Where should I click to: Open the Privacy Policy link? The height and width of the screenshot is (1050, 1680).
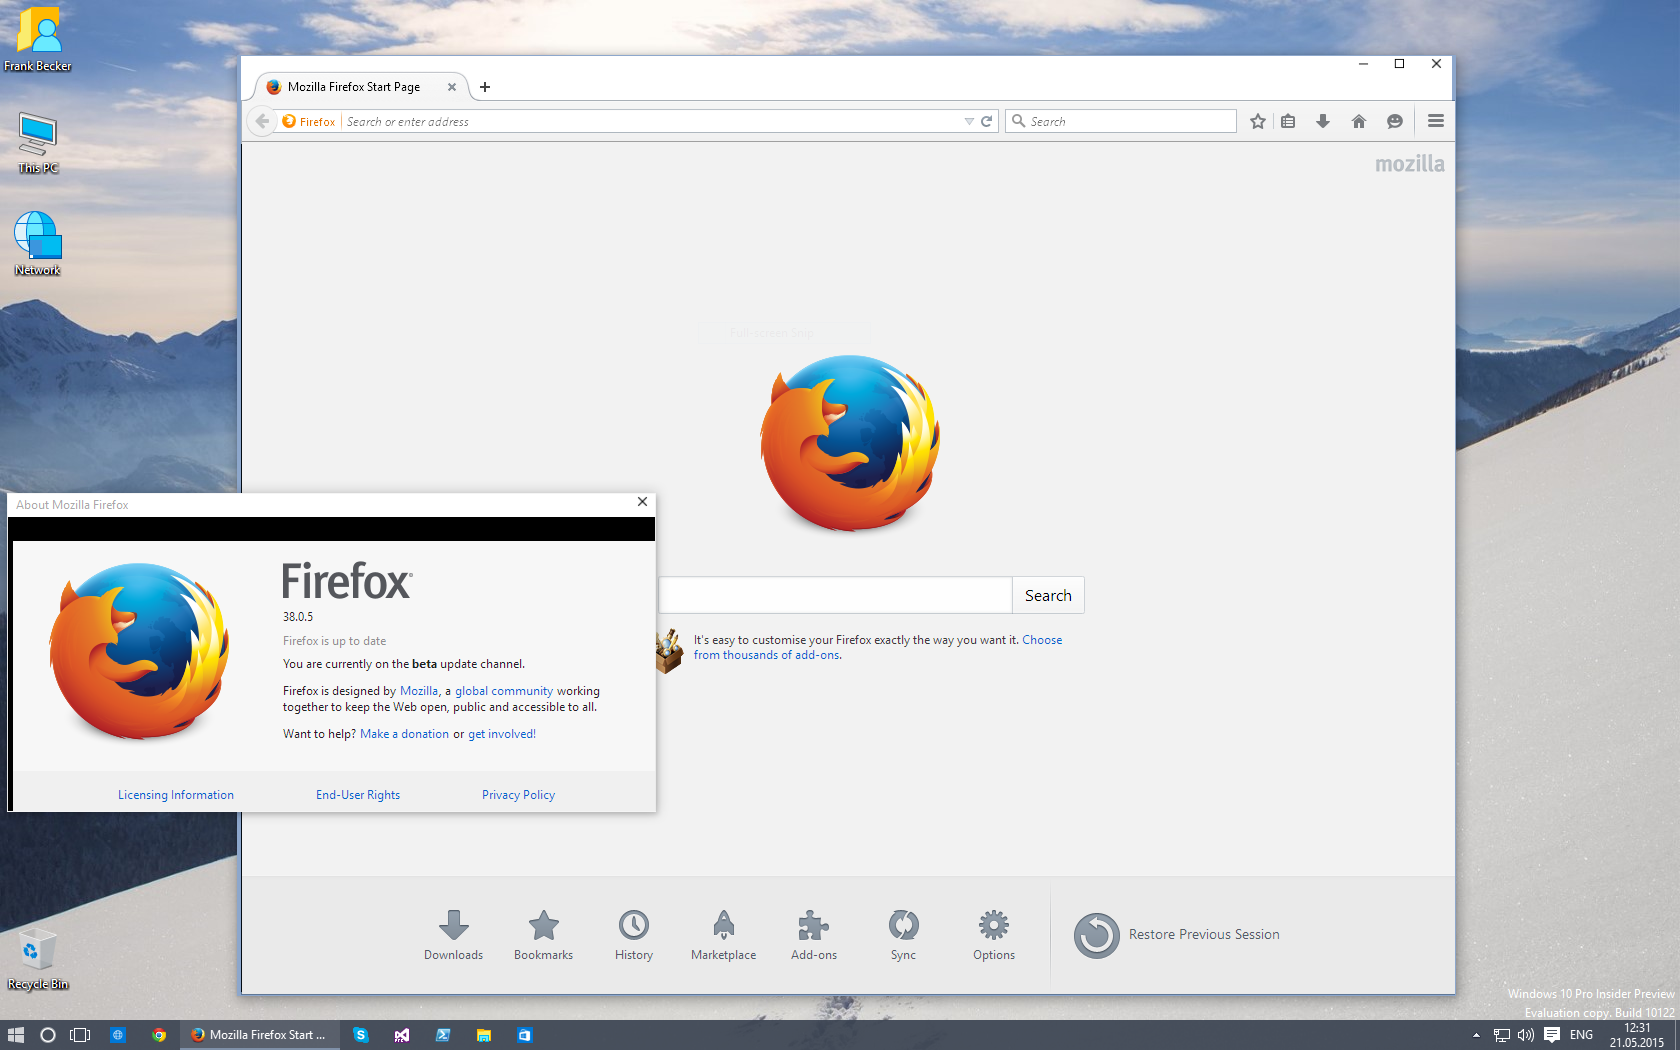click(518, 795)
